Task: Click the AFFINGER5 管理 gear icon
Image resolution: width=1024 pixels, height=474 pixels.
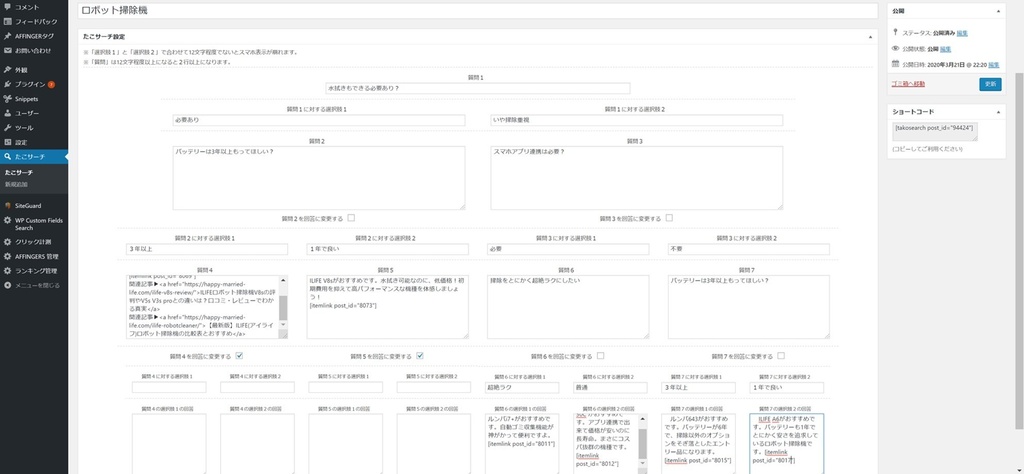Action: click(x=7, y=256)
